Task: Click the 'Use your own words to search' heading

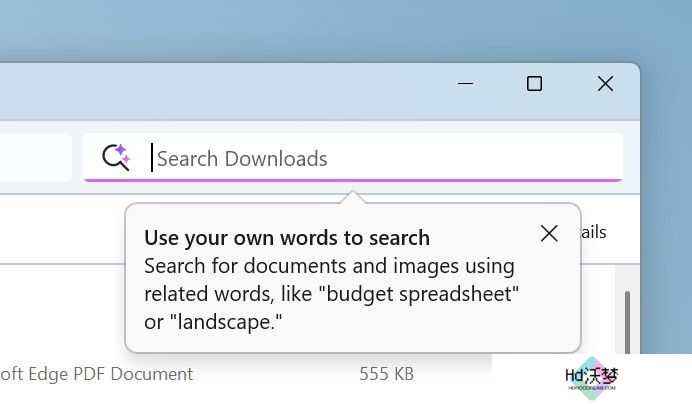Action: tap(287, 238)
